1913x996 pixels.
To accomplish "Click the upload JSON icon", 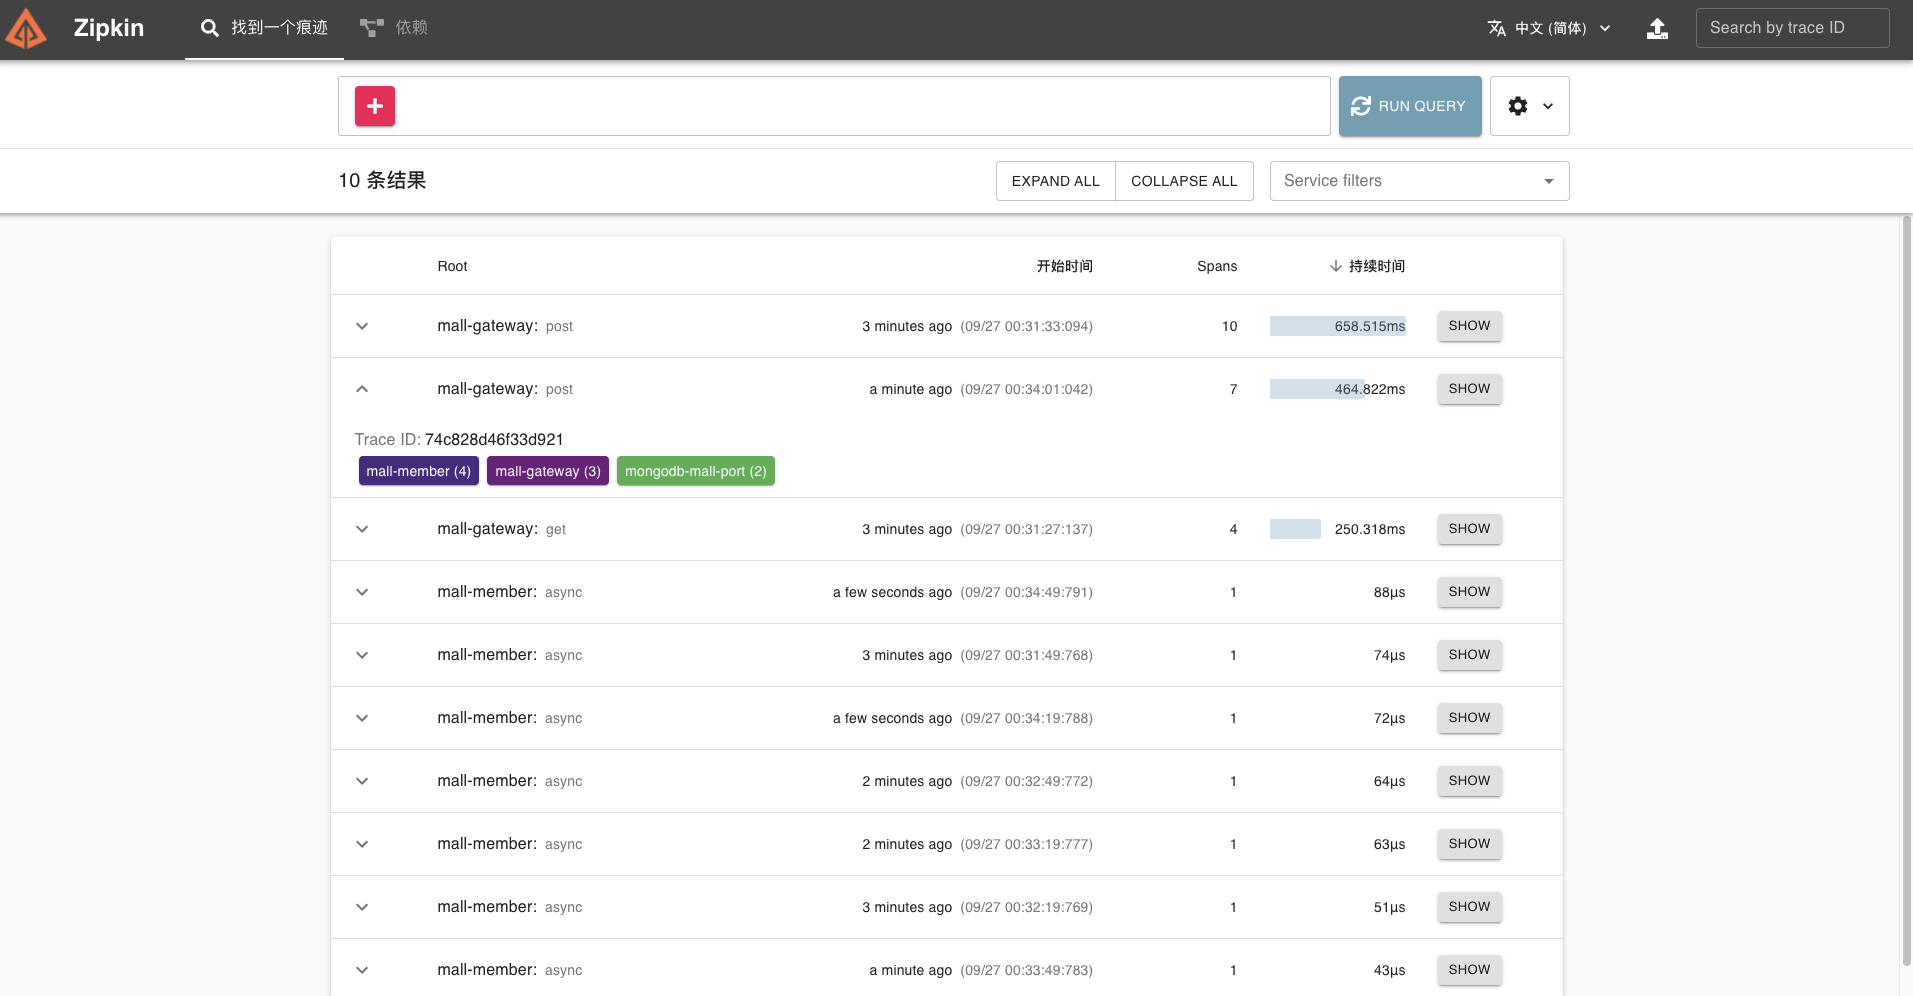I will pyautogui.click(x=1657, y=28).
